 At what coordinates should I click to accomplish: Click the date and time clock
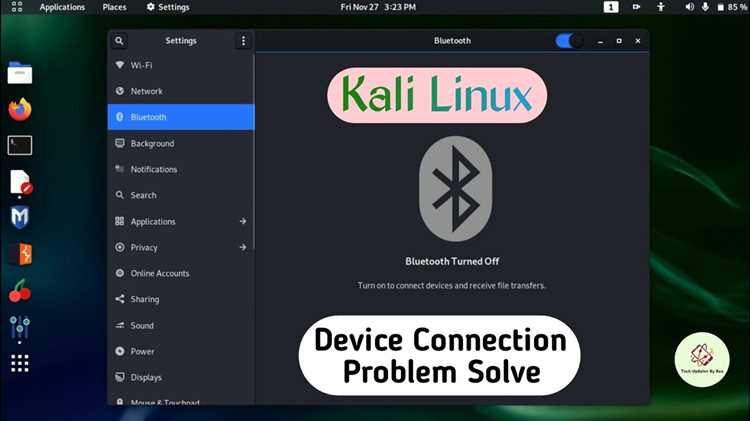click(378, 7)
